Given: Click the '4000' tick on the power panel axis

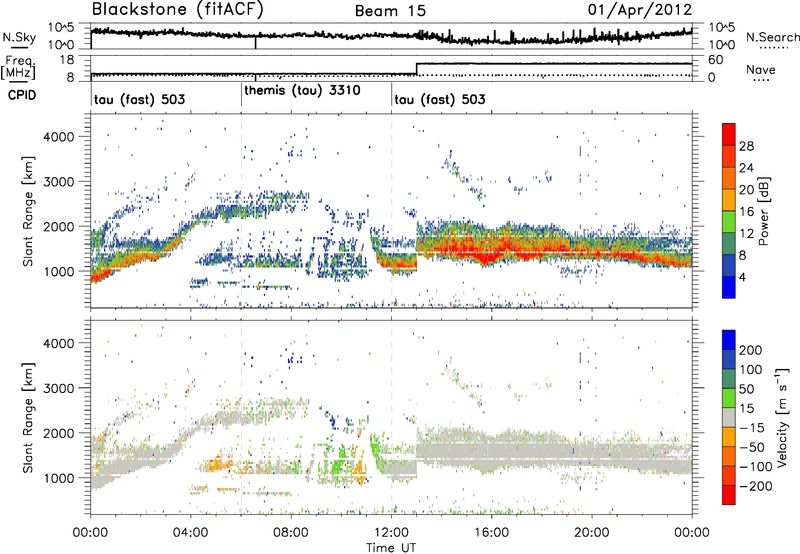Looking at the screenshot, I should click(x=59, y=137).
